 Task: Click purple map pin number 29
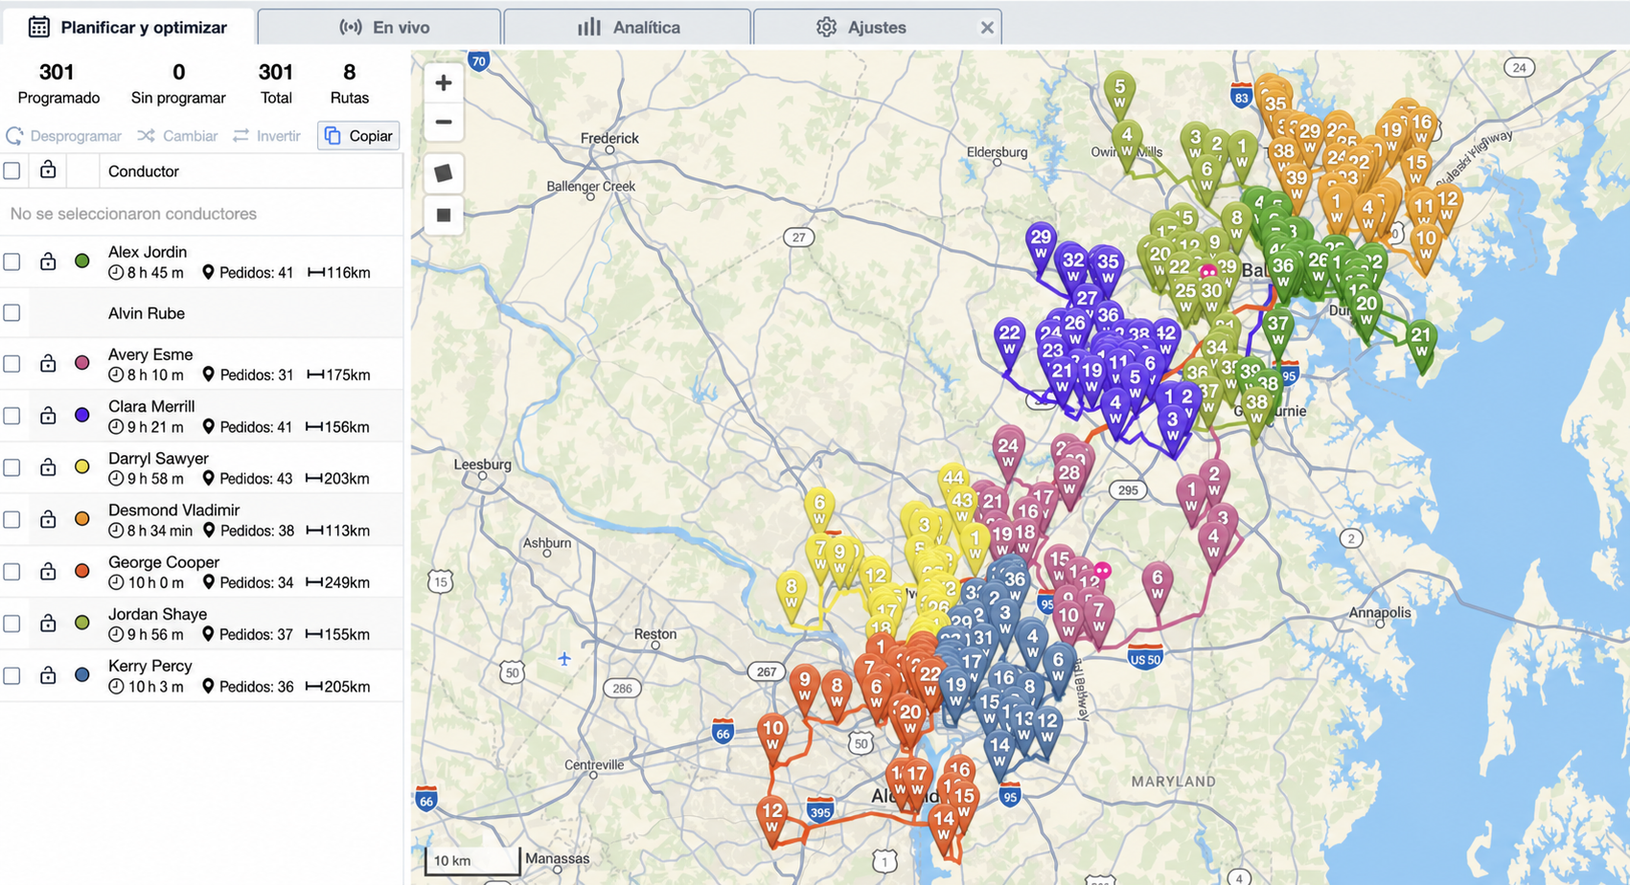pyautogui.click(x=1041, y=244)
